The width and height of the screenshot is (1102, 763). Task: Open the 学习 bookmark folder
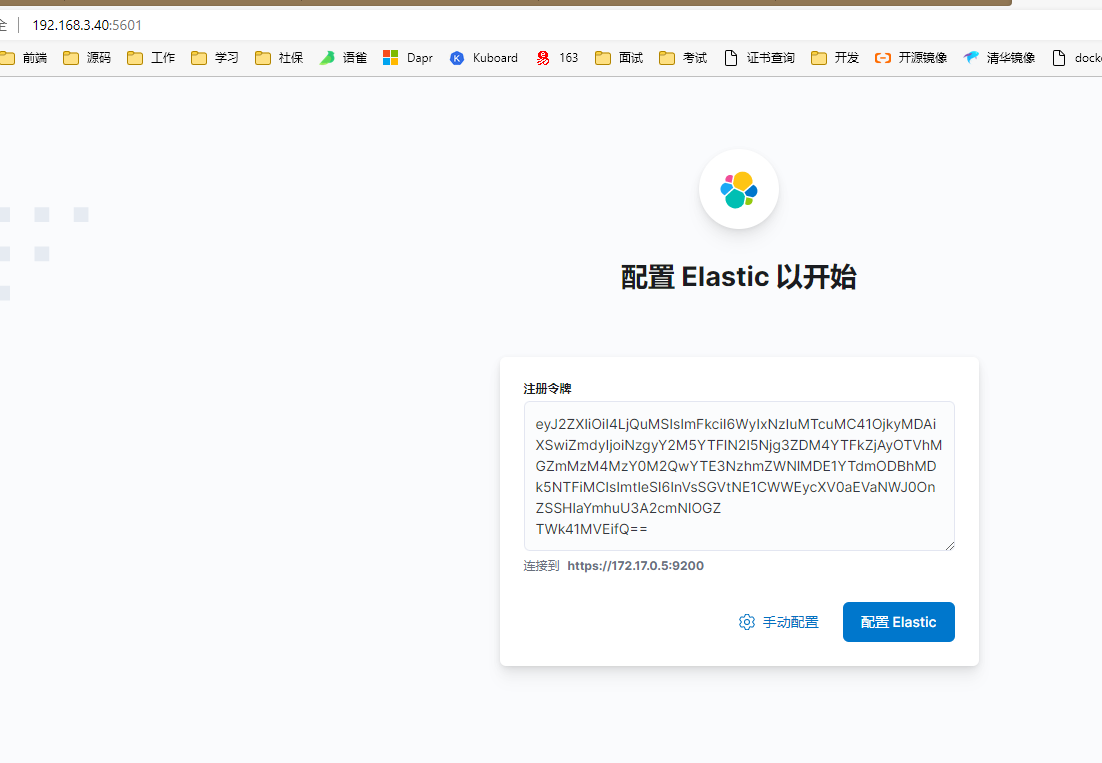[x=215, y=58]
